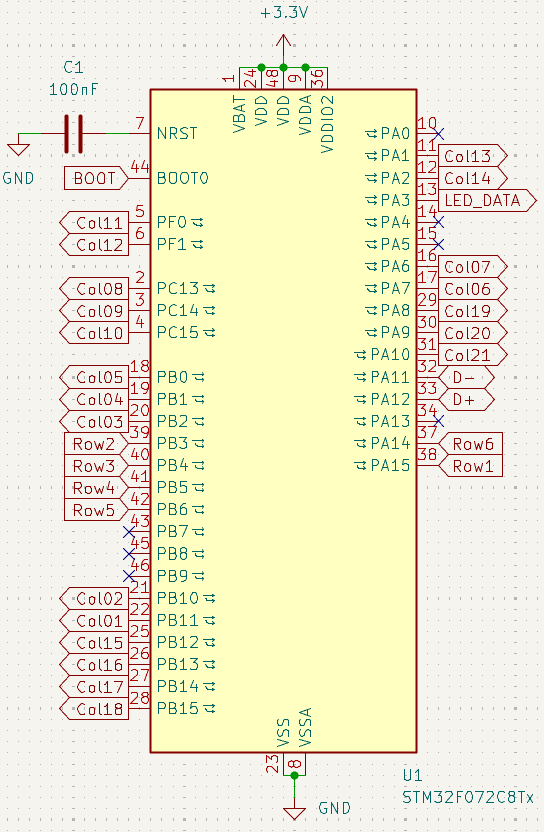
Task: Click the no-connect marker on PB8
Action: tap(128, 554)
